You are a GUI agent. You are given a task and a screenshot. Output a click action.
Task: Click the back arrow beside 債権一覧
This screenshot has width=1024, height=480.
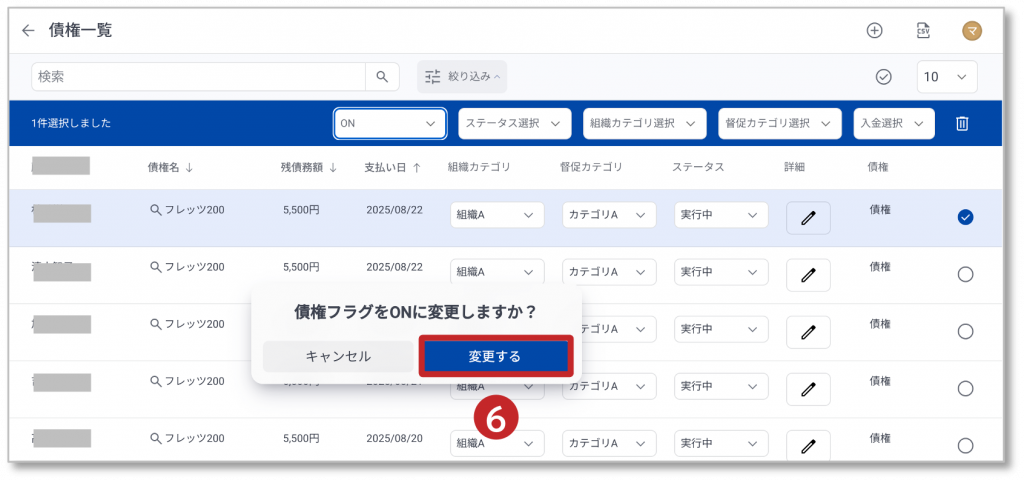pos(28,30)
